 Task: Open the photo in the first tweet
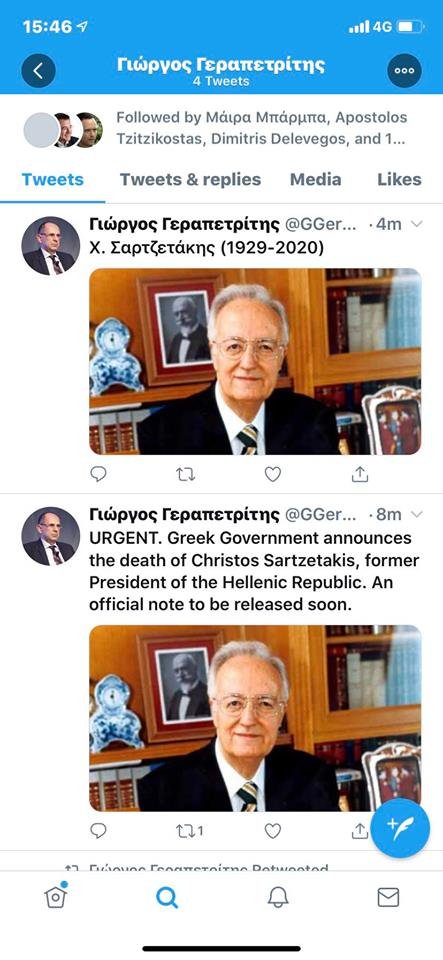click(x=255, y=361)
